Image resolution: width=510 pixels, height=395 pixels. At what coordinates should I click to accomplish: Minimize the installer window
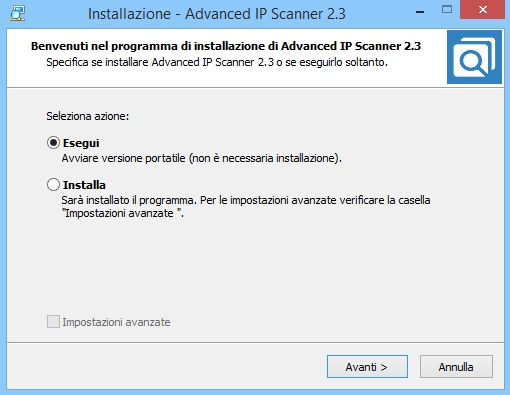(x=420, y=12)
